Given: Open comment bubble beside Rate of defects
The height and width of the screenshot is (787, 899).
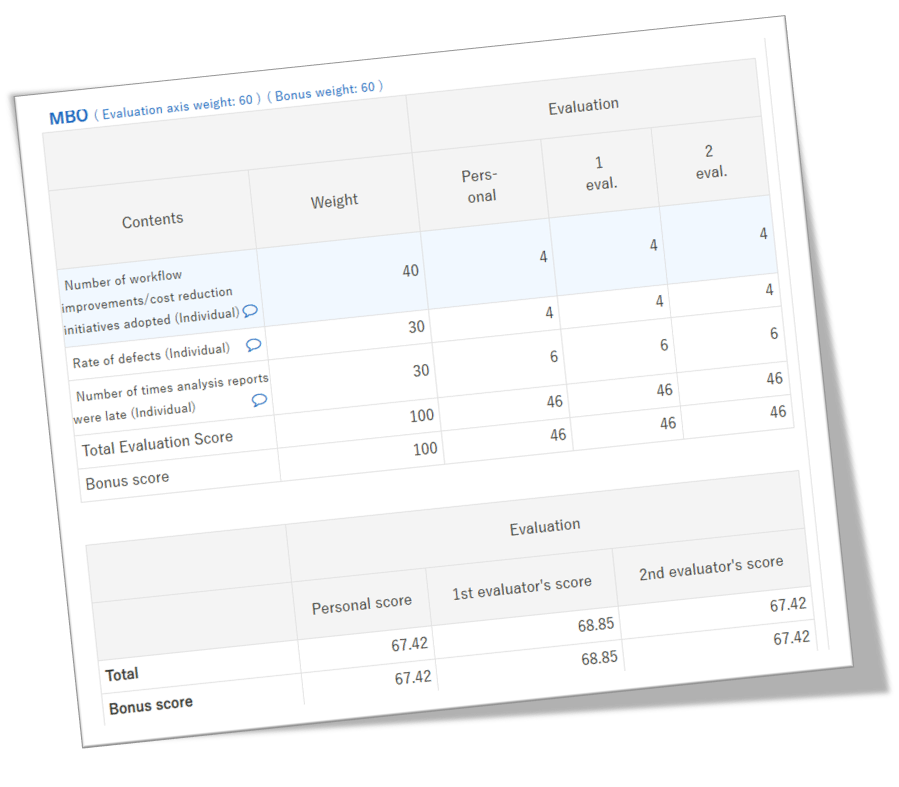Looking at the screenshot, I should (253, 344).
